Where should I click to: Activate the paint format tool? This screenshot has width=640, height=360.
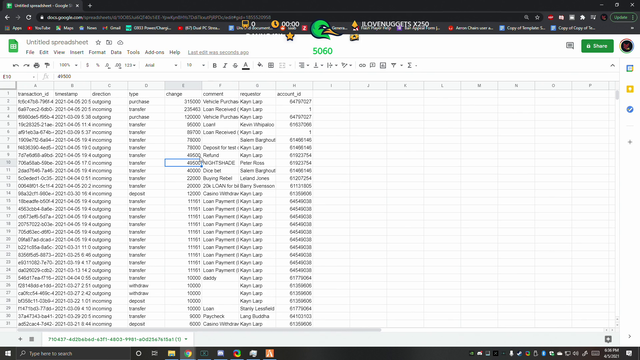point(47,65)
